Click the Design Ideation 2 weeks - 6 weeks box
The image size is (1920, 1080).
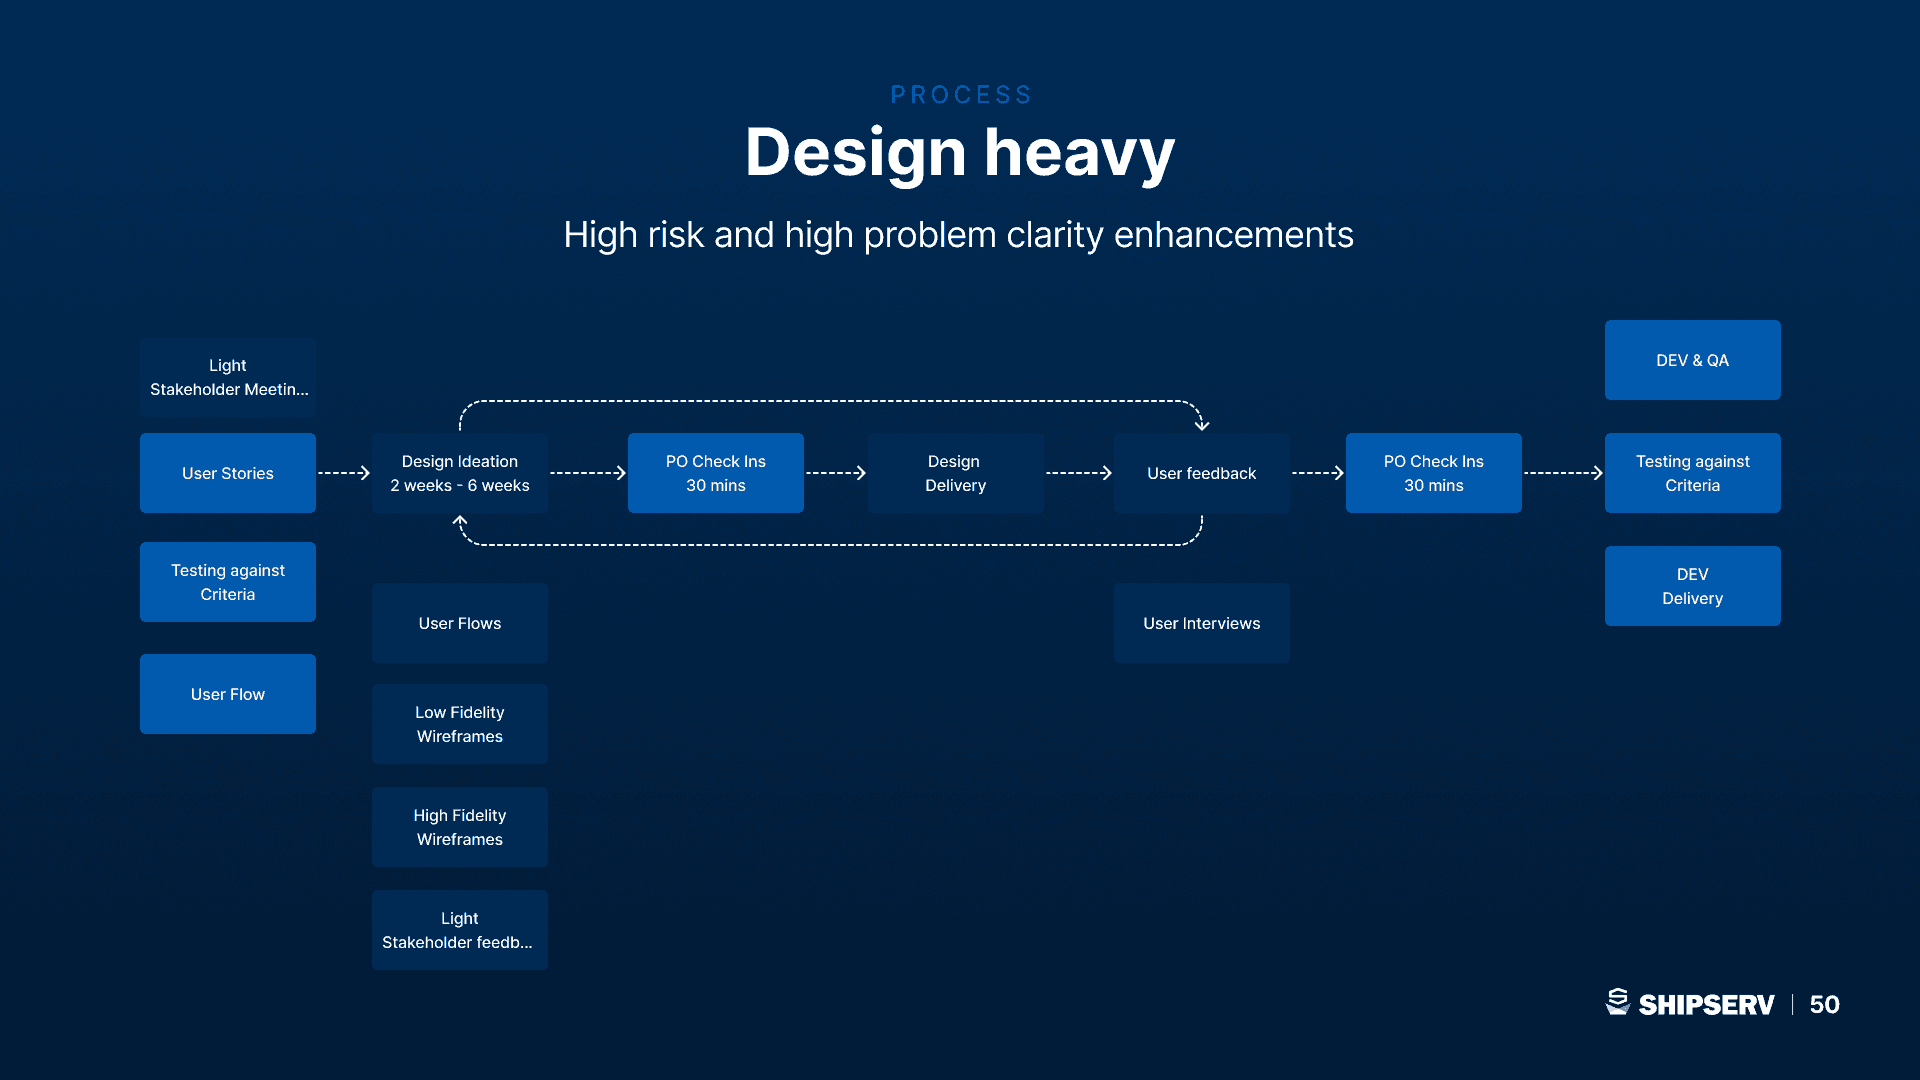point(460,473)
